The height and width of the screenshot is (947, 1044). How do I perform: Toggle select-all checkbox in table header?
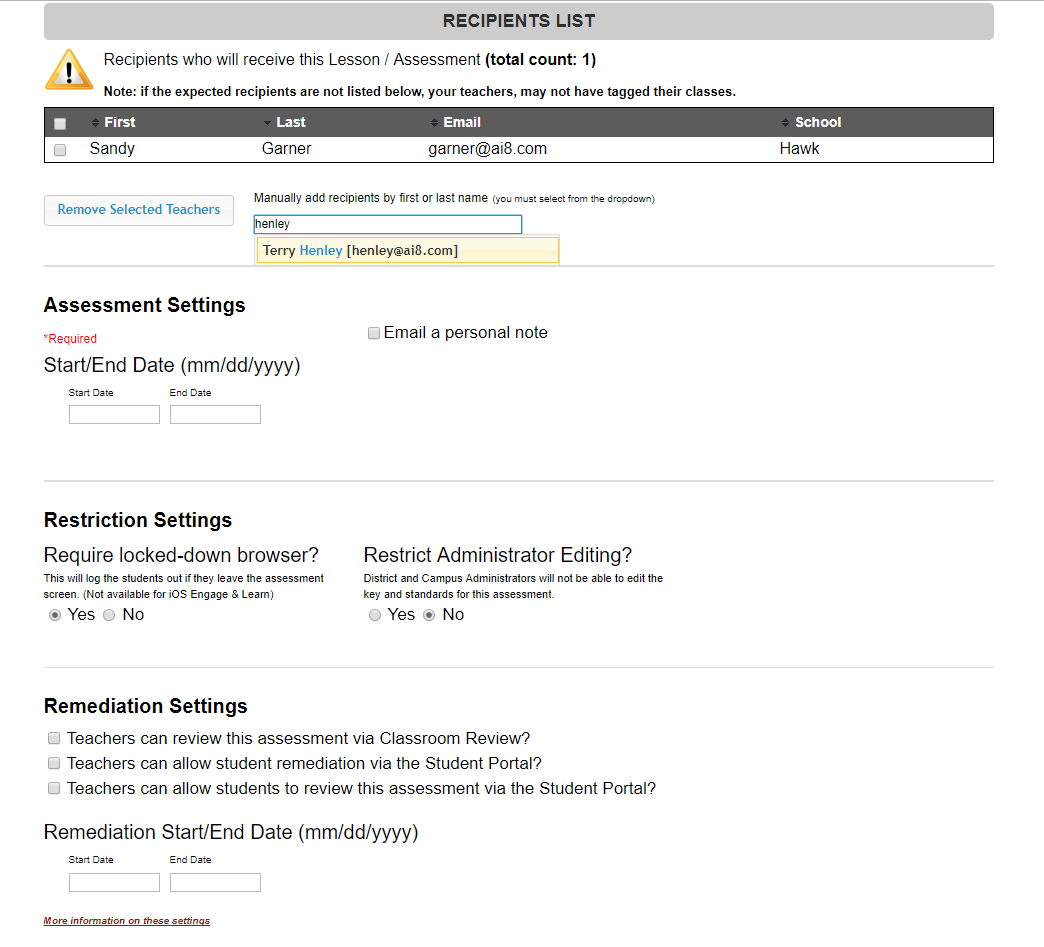(x=60, y=124)
